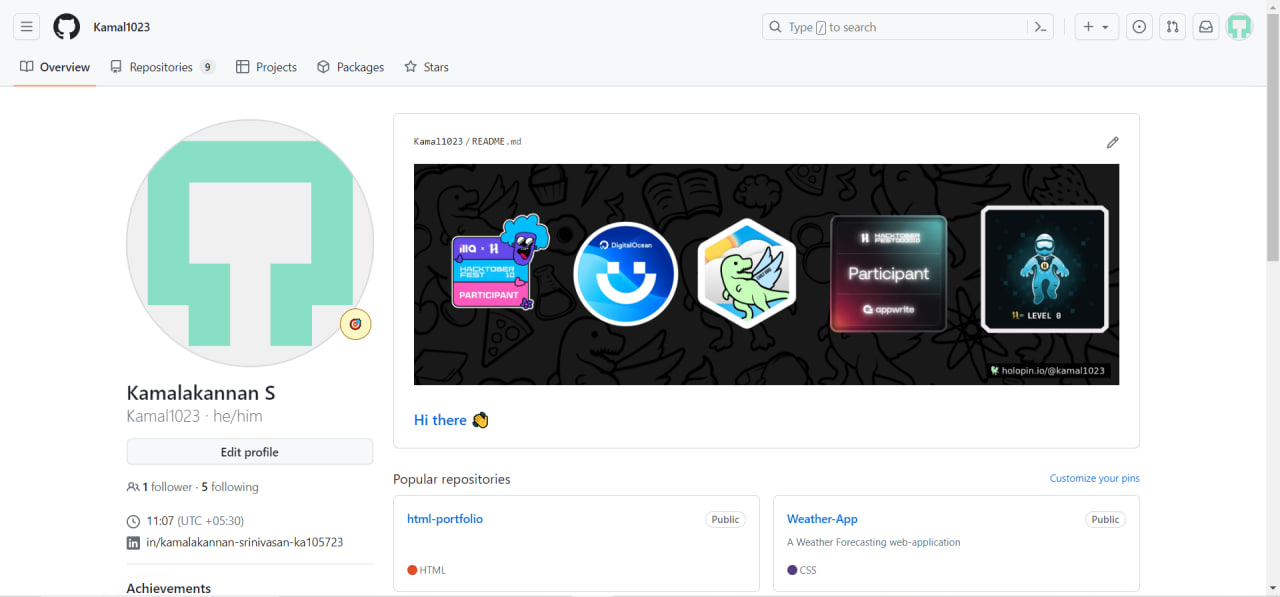Open the Issues icon in header
Image resolution: width=1280 pixels, height=597 pixels.
coord(1139,27)
